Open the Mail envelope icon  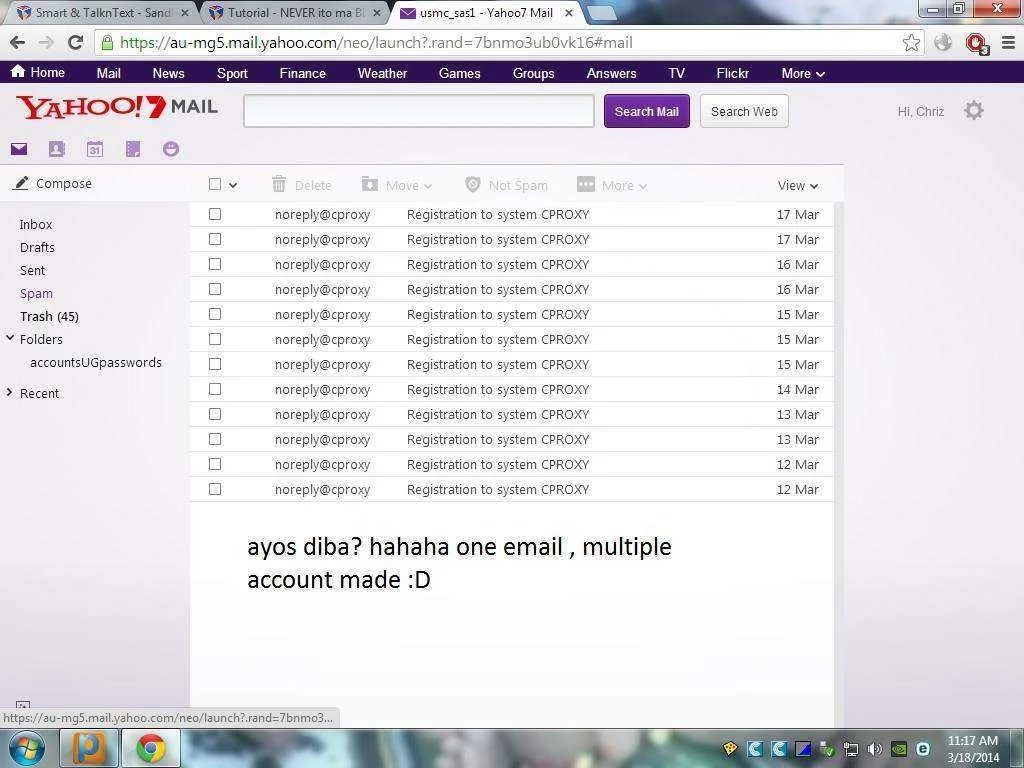tap(19, 149)
